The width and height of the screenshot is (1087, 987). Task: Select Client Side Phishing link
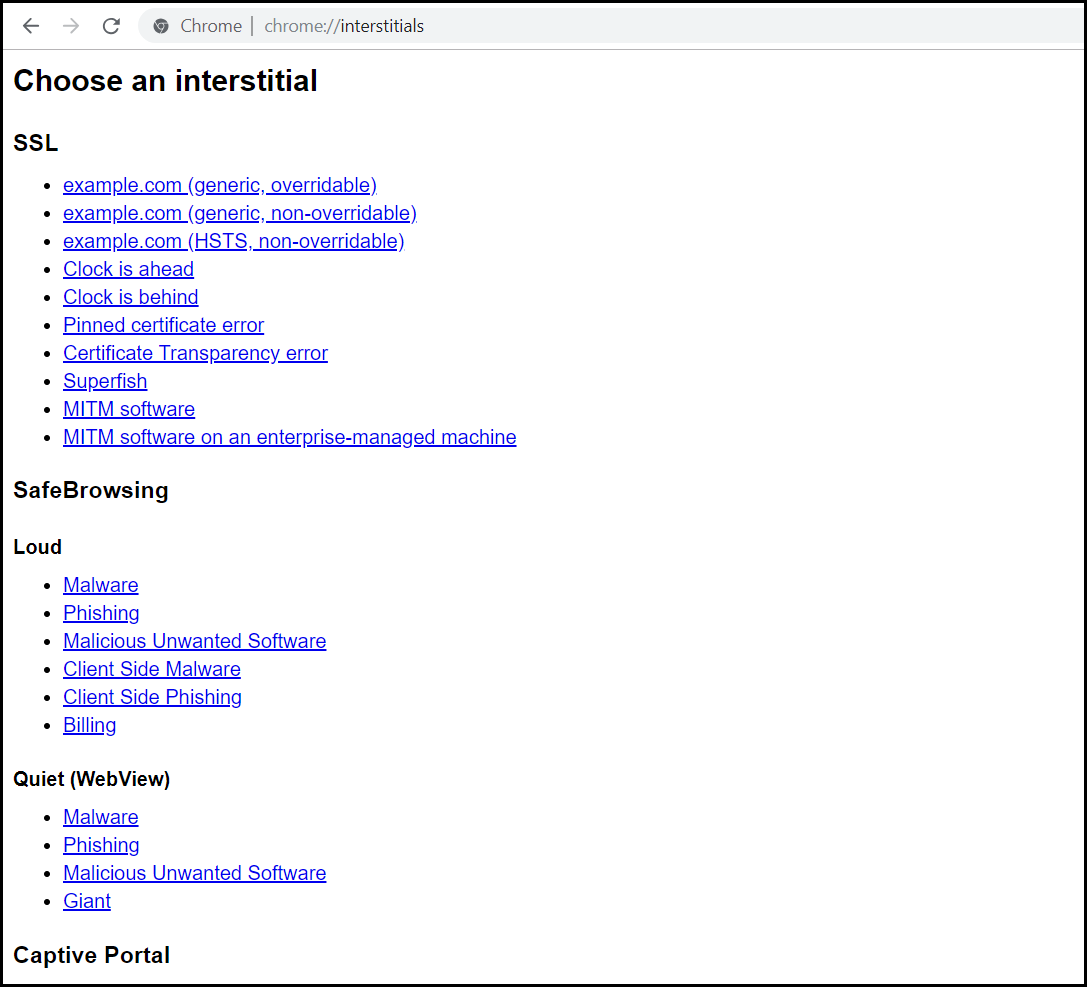(x=152, y=697)
